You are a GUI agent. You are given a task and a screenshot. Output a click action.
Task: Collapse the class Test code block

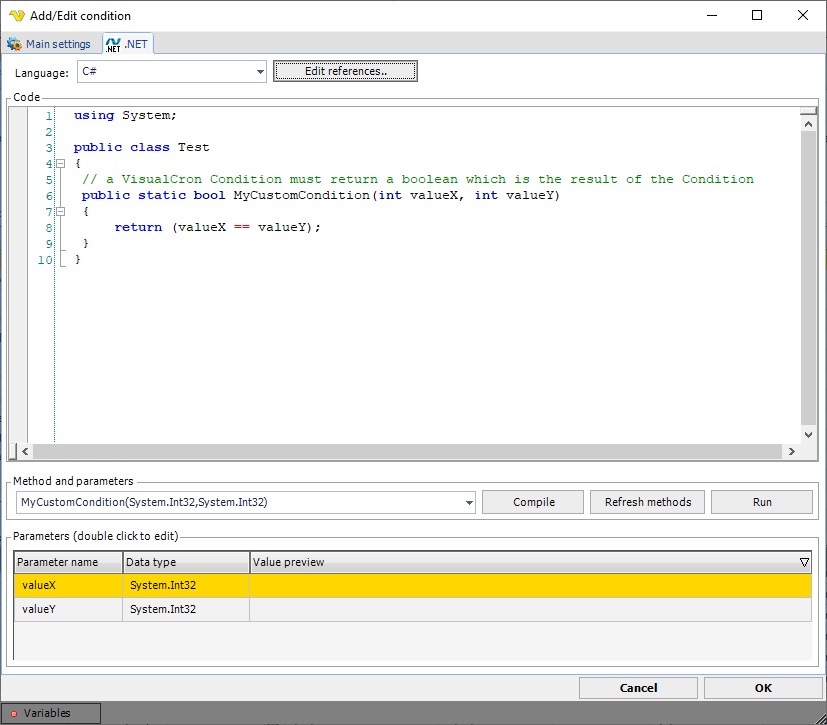tap(60, 163)
